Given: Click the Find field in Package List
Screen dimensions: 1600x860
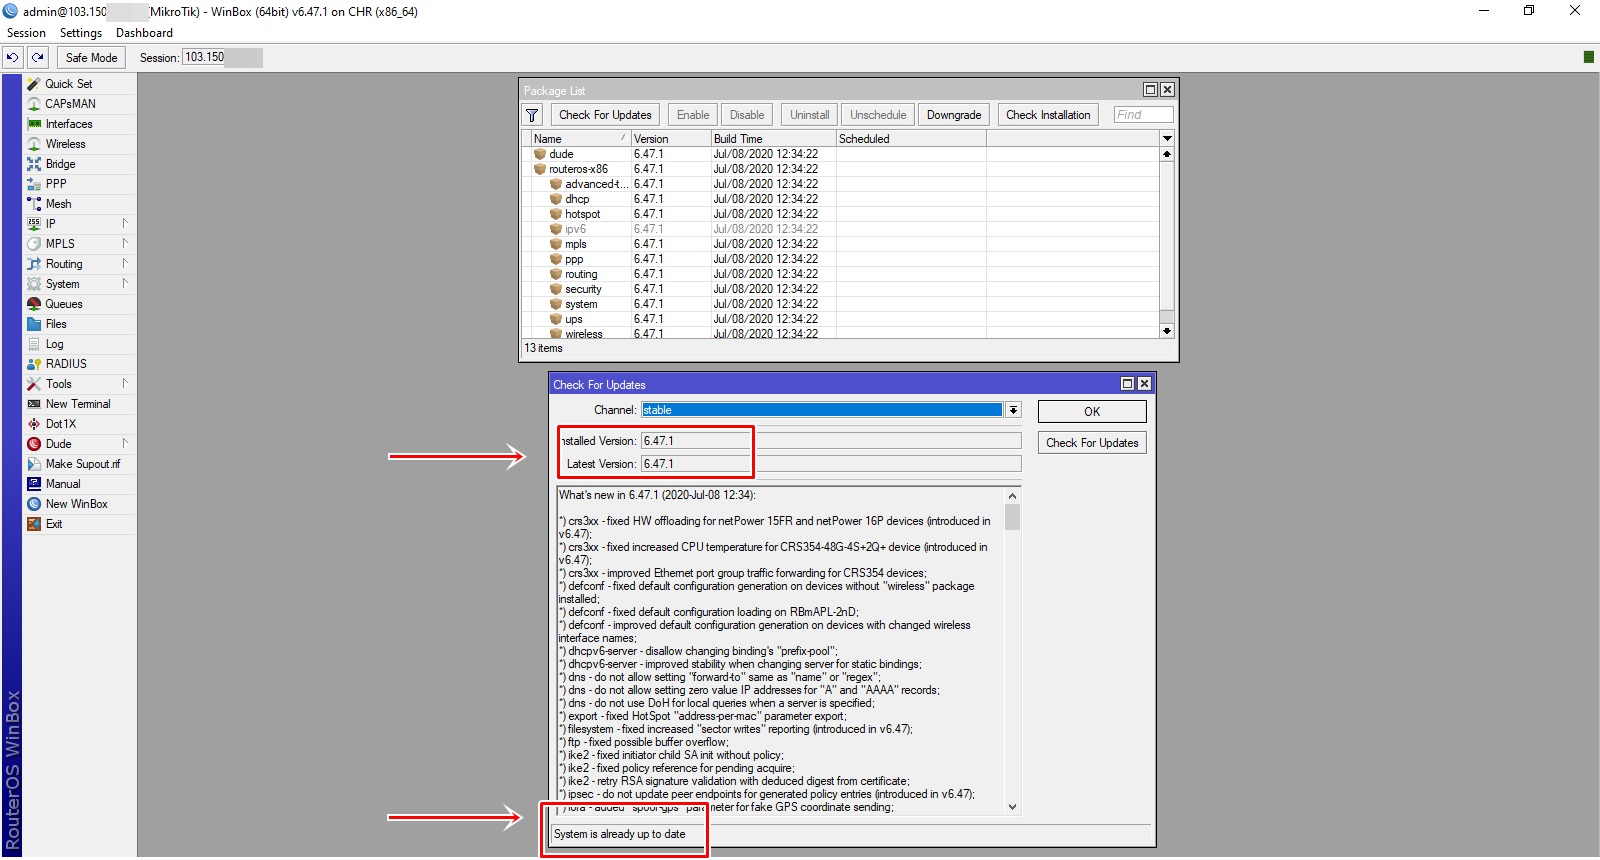Looking at the screenshot, I should [1143, 115].
